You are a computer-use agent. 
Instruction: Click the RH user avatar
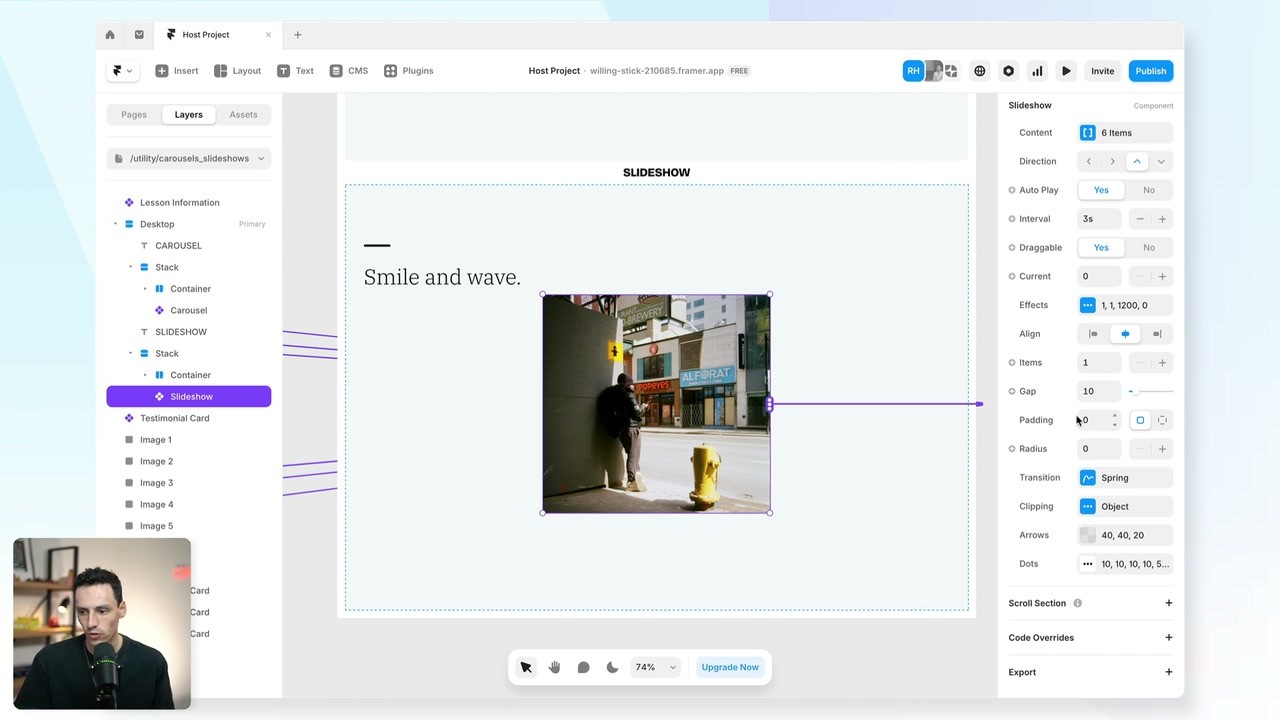pyautogui.click(x=913, y=71)
